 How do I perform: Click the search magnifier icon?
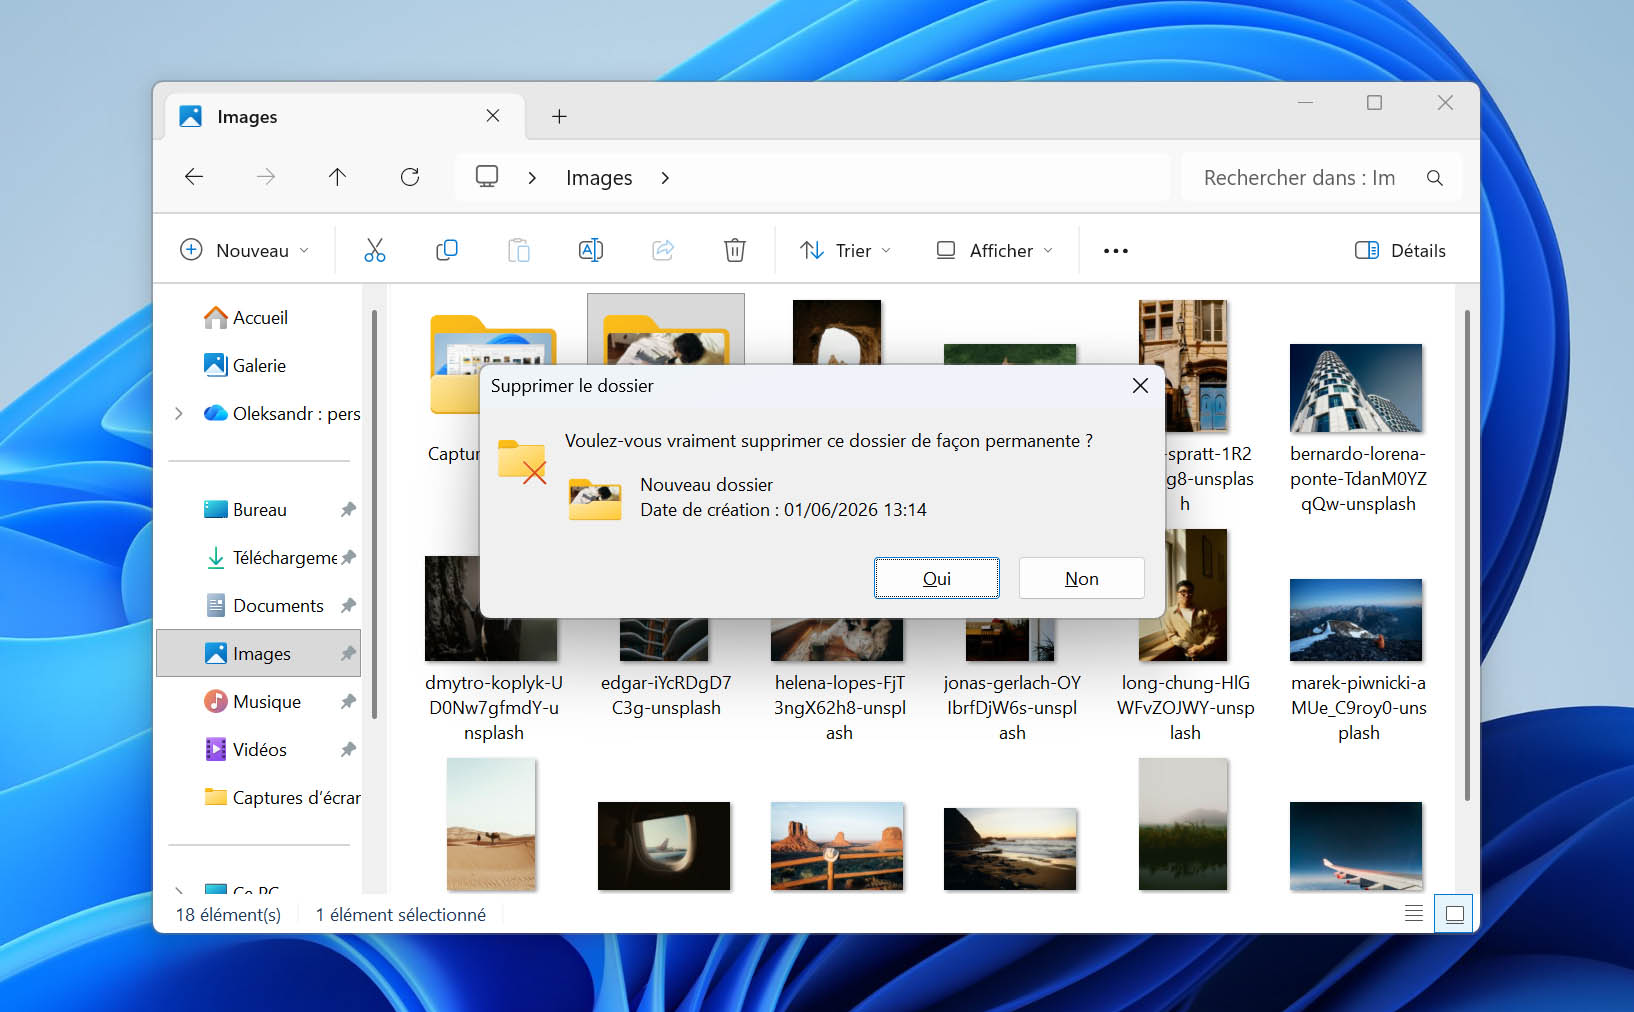coord(1435,178)
